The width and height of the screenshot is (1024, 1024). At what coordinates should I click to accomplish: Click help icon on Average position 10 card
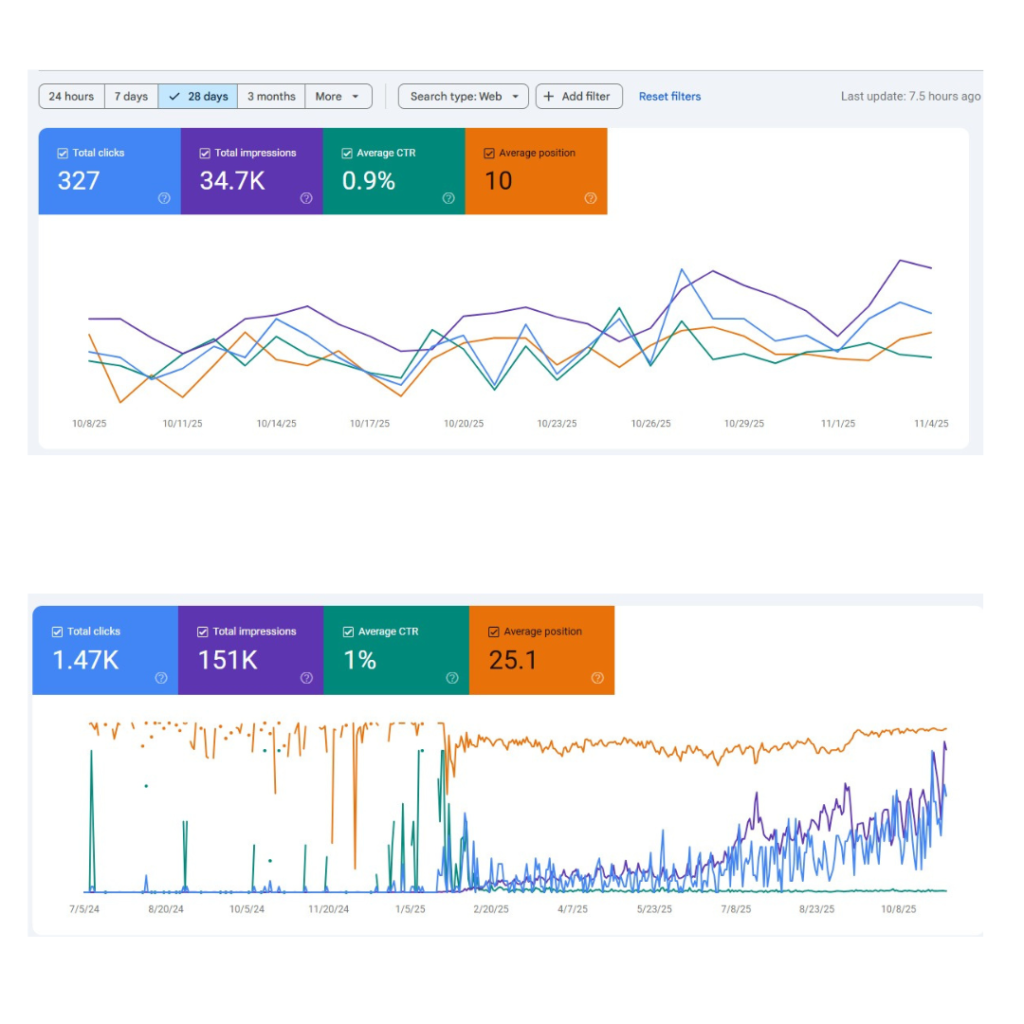(x=590, y=198)
